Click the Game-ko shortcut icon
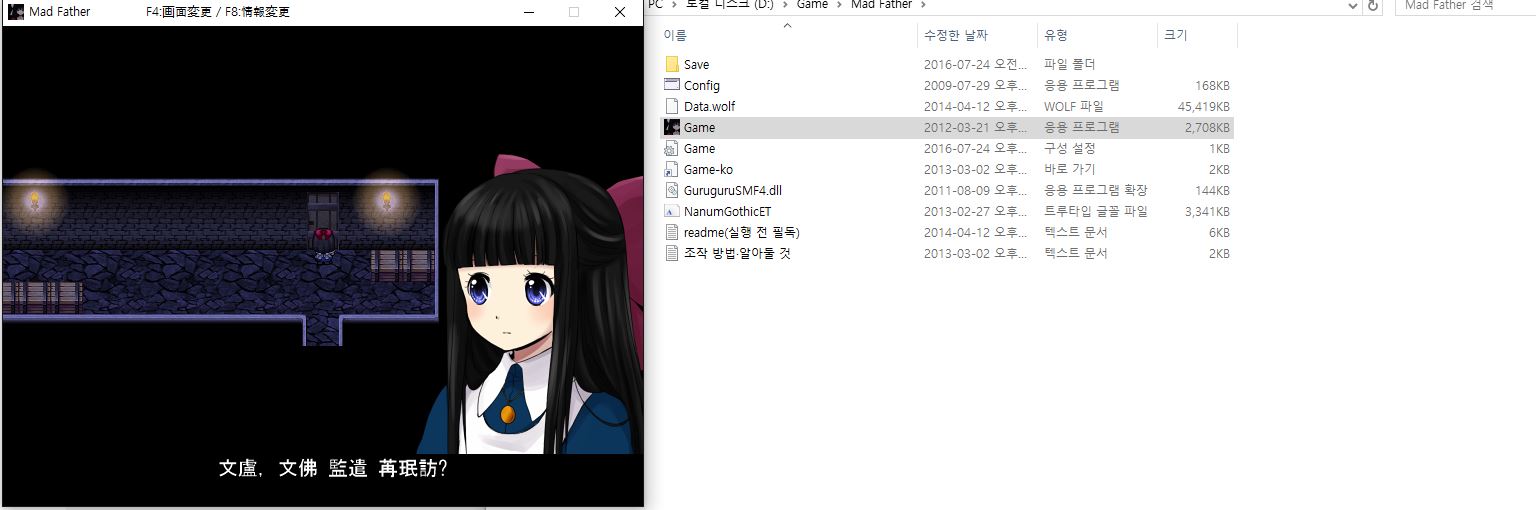 672,169
